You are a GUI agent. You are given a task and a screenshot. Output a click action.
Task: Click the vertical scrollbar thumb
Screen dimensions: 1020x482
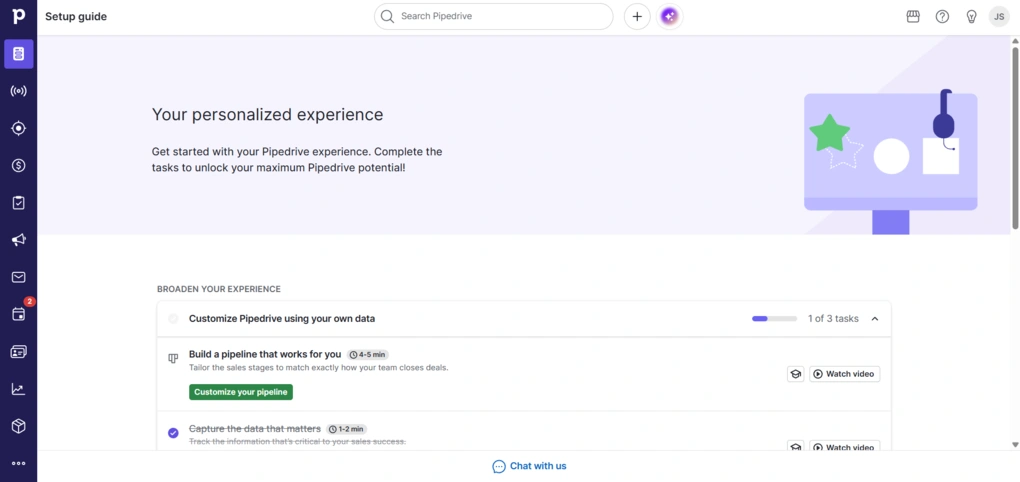click(1015, 138)
